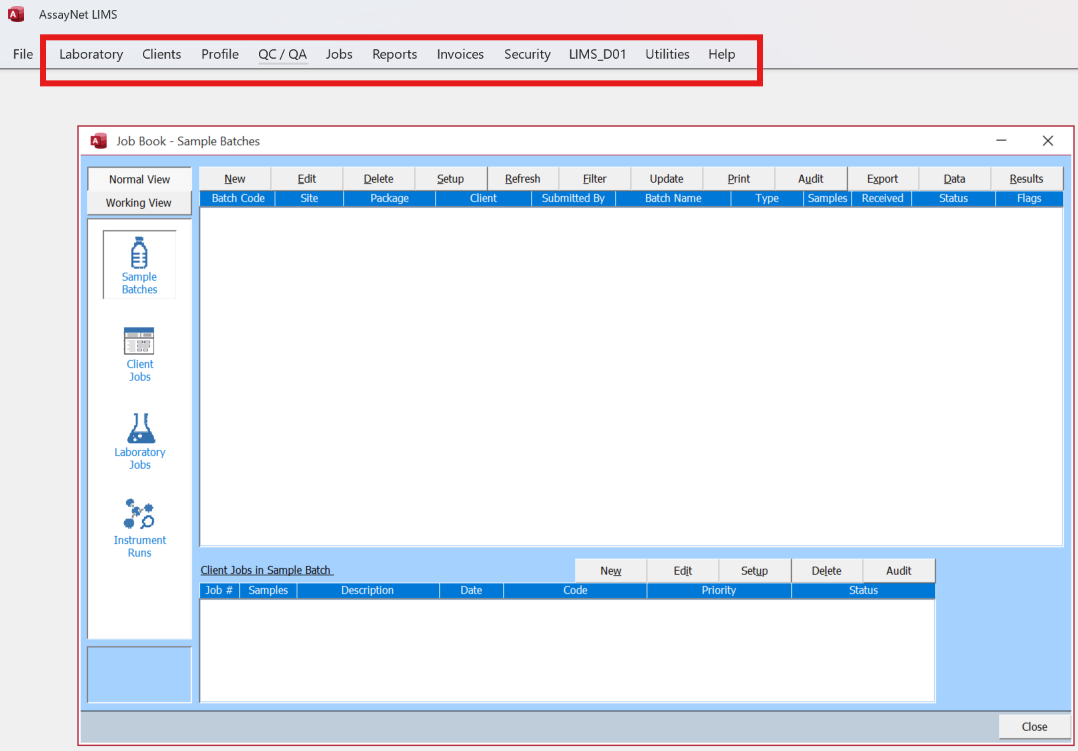
Task: Click the Export button
Action: 882,179
